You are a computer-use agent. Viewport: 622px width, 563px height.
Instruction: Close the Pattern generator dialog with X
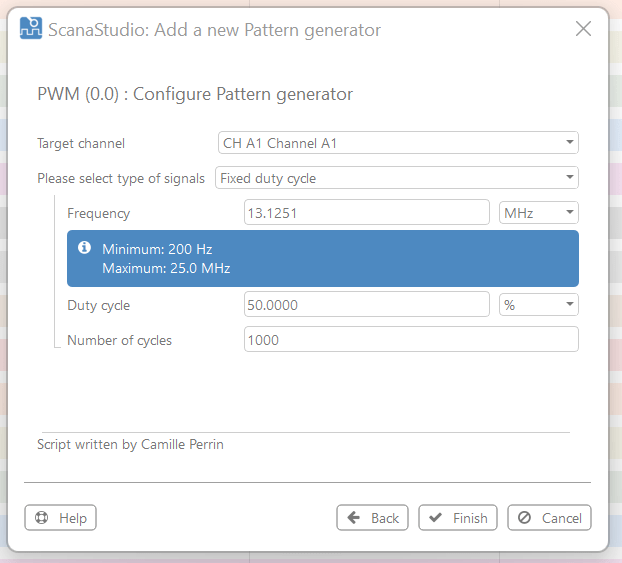click(x=583, y=29)
